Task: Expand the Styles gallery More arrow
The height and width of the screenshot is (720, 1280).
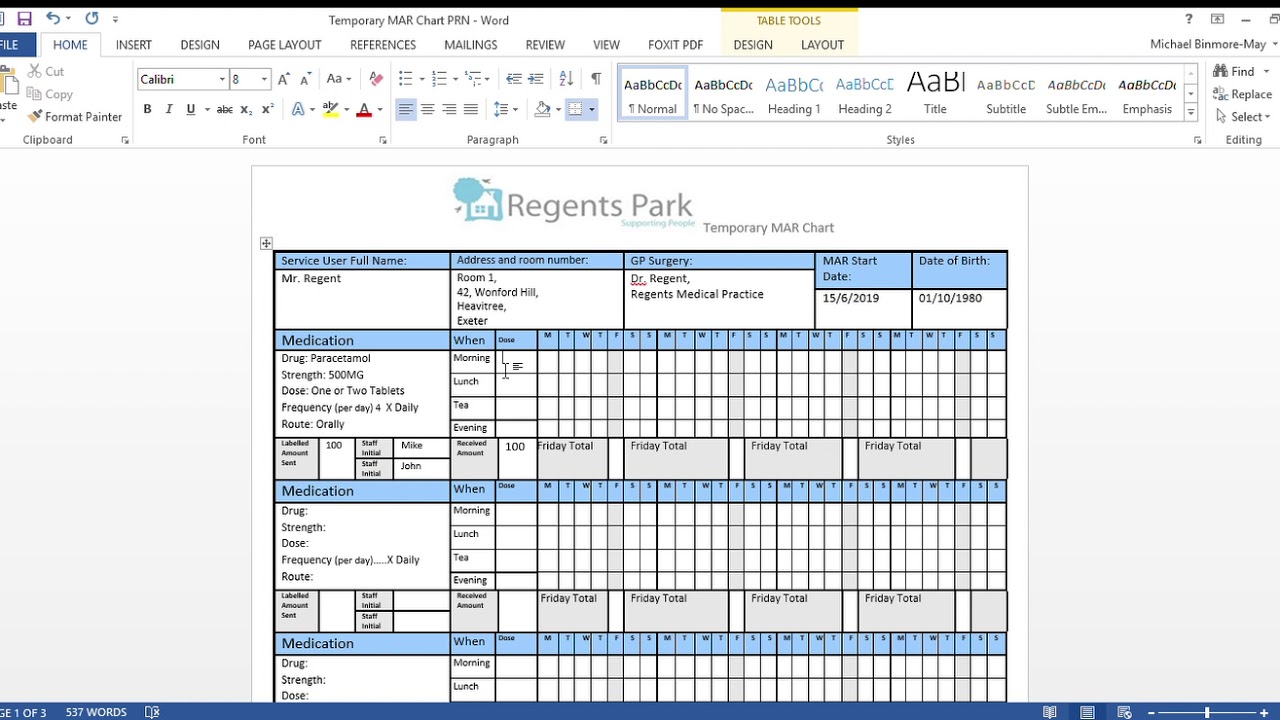Action: [x=1191, y=113]
